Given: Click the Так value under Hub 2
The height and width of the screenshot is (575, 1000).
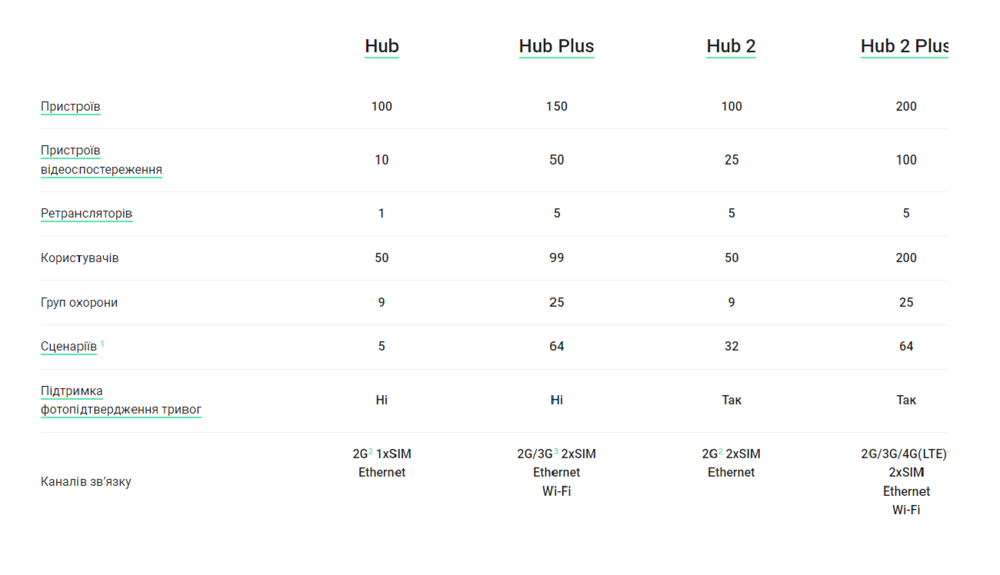Looking at the screenshot, I should [731, 400].
